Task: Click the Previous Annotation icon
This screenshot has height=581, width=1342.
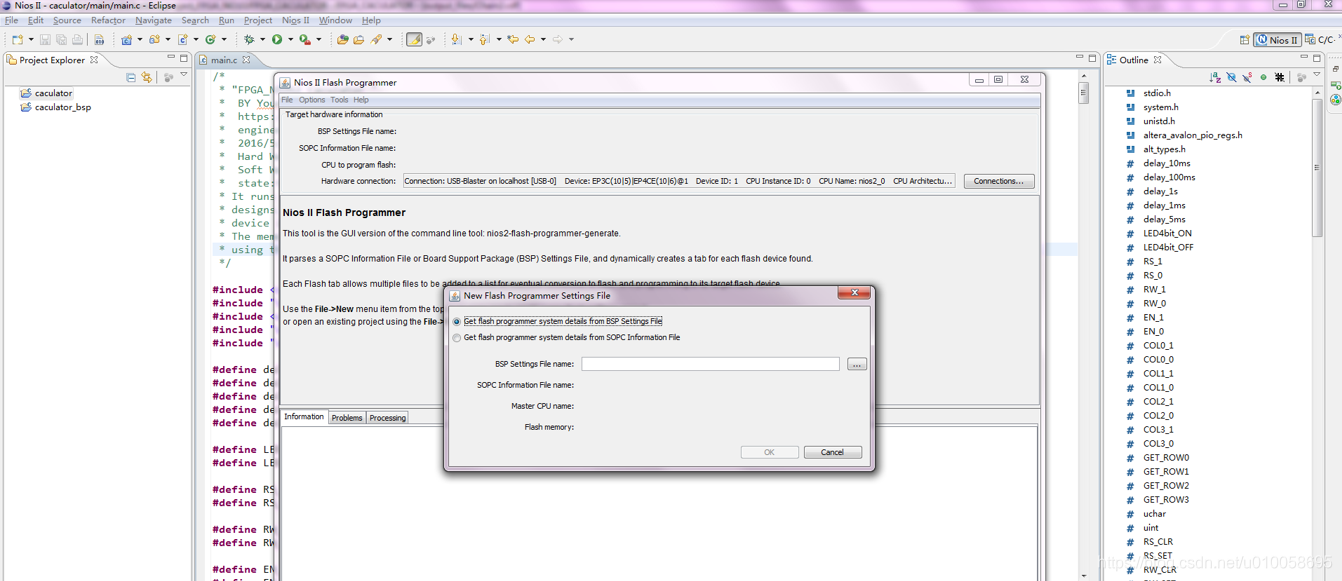Action: [x=485, y=40]
